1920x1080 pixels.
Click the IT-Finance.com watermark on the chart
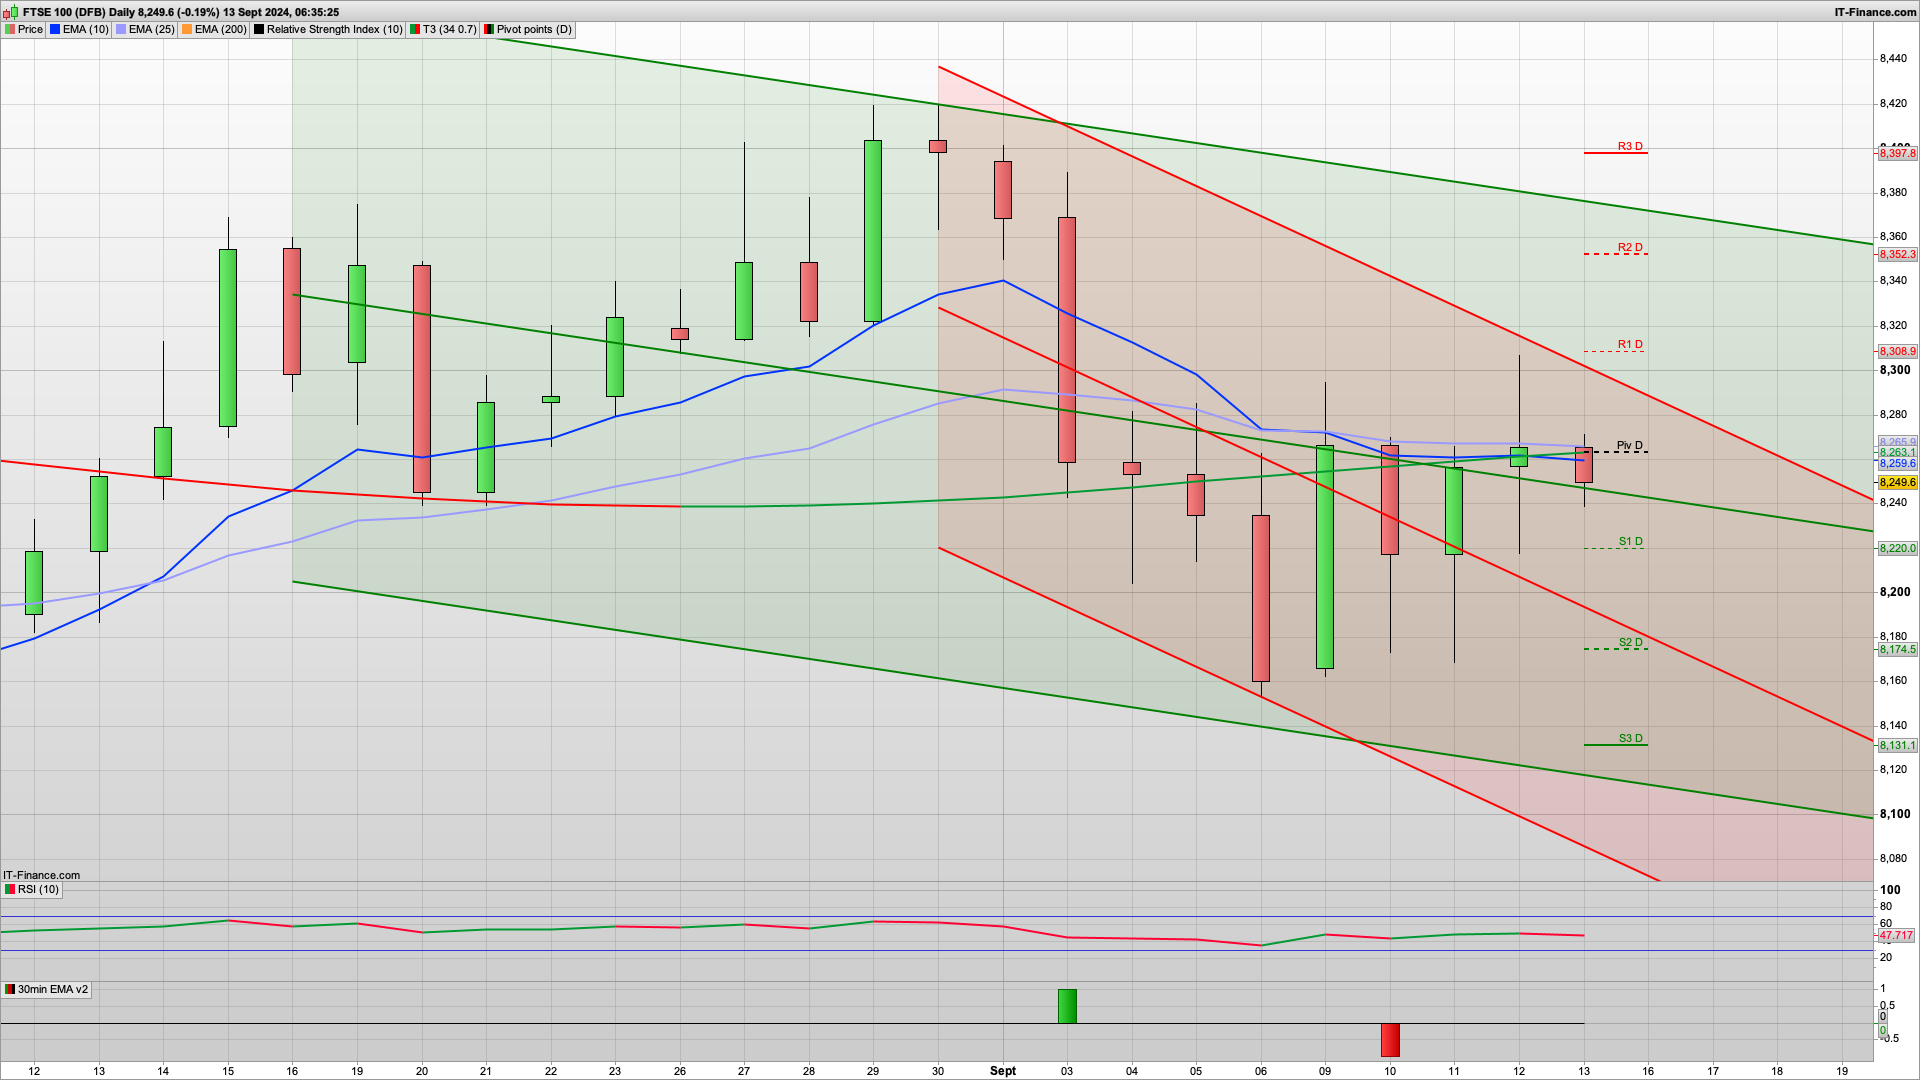tap(41, 874)
